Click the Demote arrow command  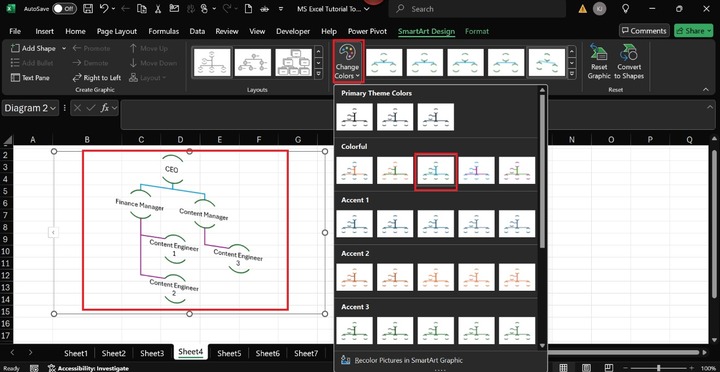[90, 63]
